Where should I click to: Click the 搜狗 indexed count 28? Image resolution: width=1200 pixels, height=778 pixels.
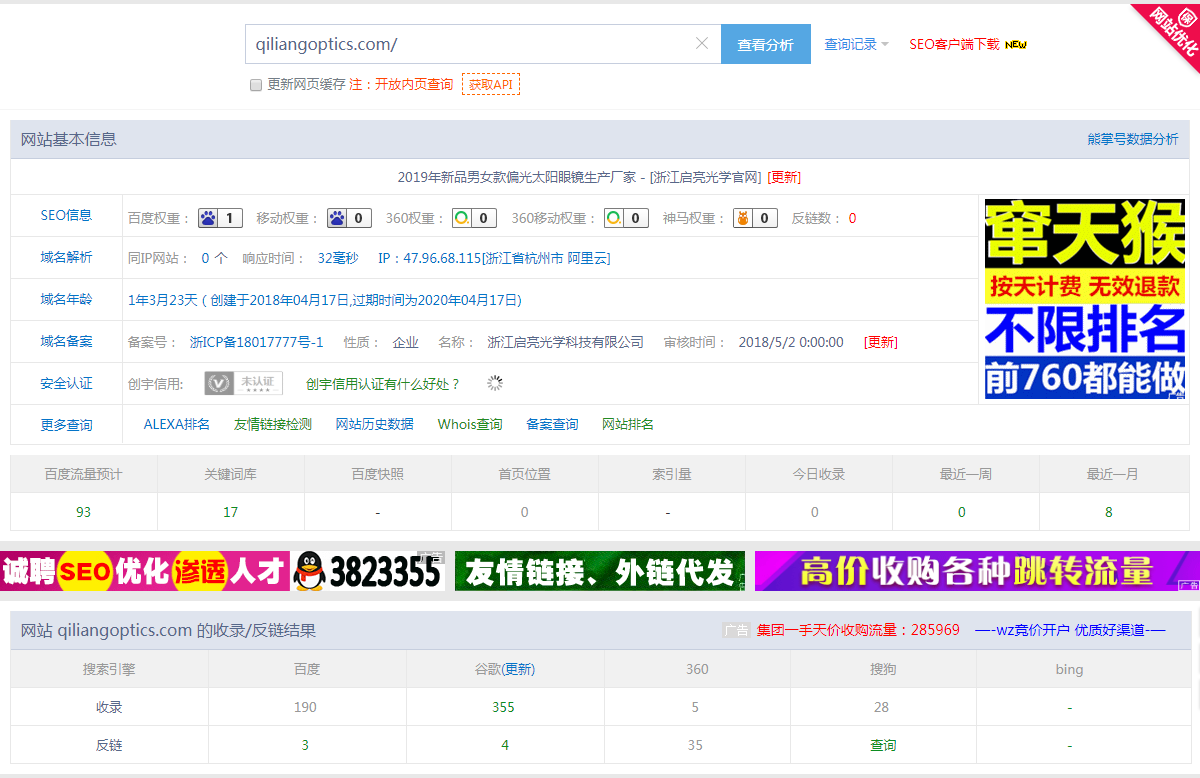[881, 707]
